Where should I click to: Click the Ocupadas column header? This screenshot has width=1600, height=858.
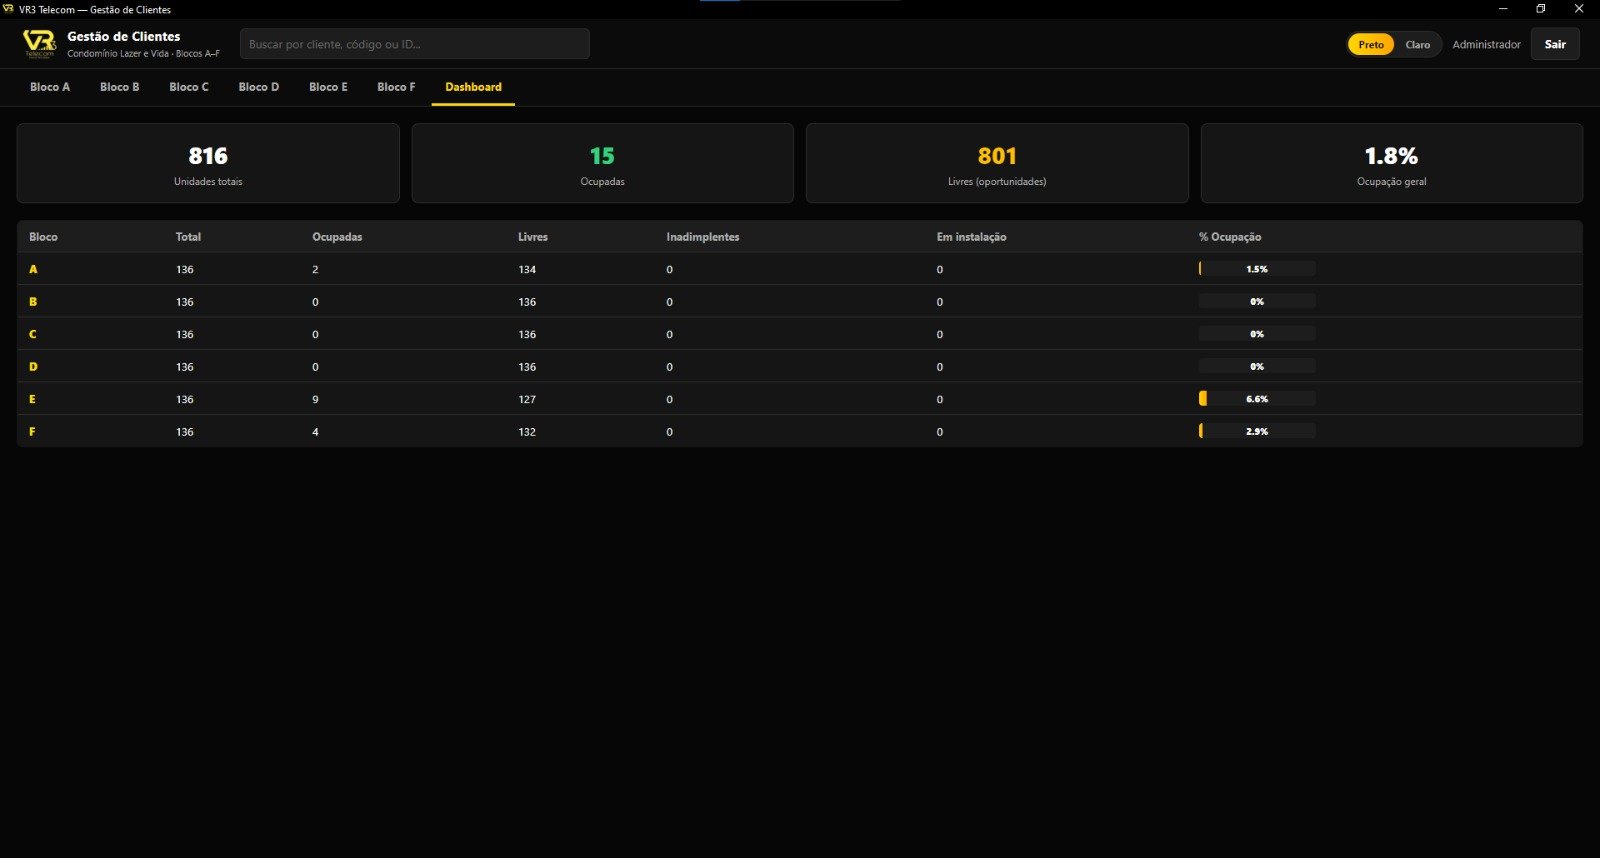(x=337, y=237)
